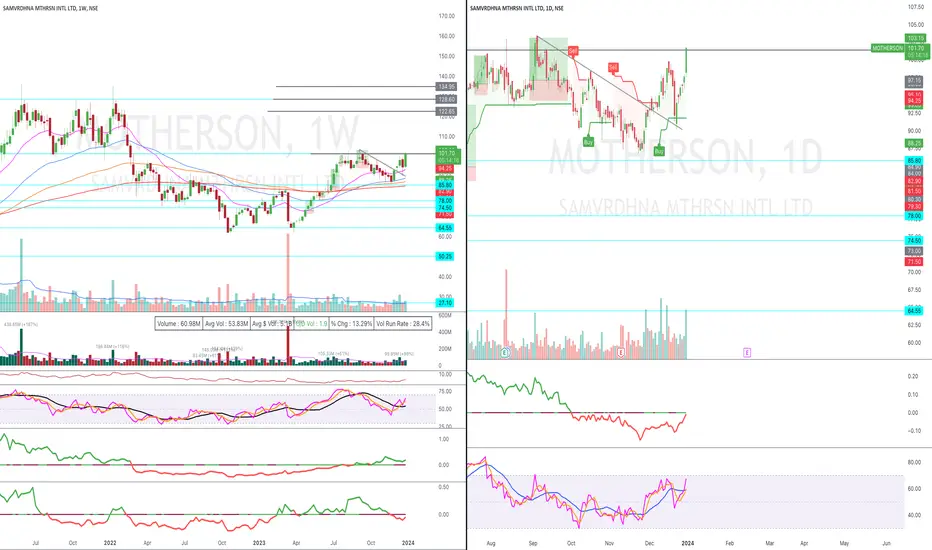Click the Feb label on daily time axis
This screenshot has width=932, height=550.
pyautogui.click(x=730, y=543)
